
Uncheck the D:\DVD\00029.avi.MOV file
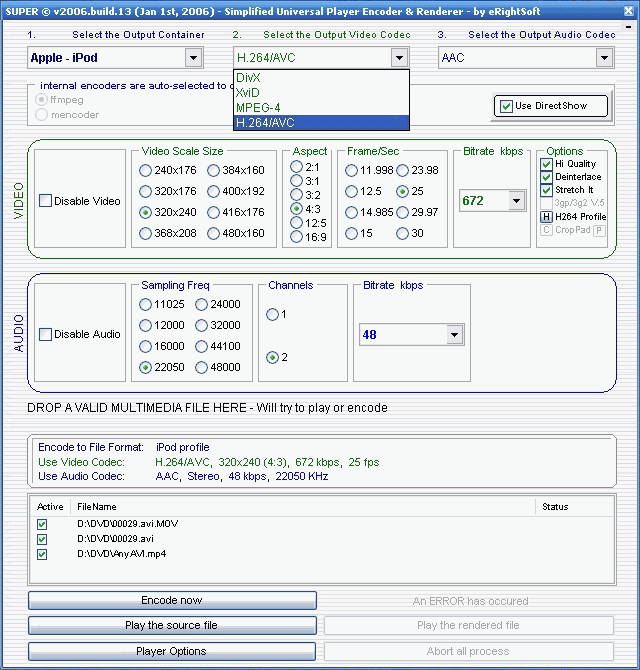click(x=42, y=524)
